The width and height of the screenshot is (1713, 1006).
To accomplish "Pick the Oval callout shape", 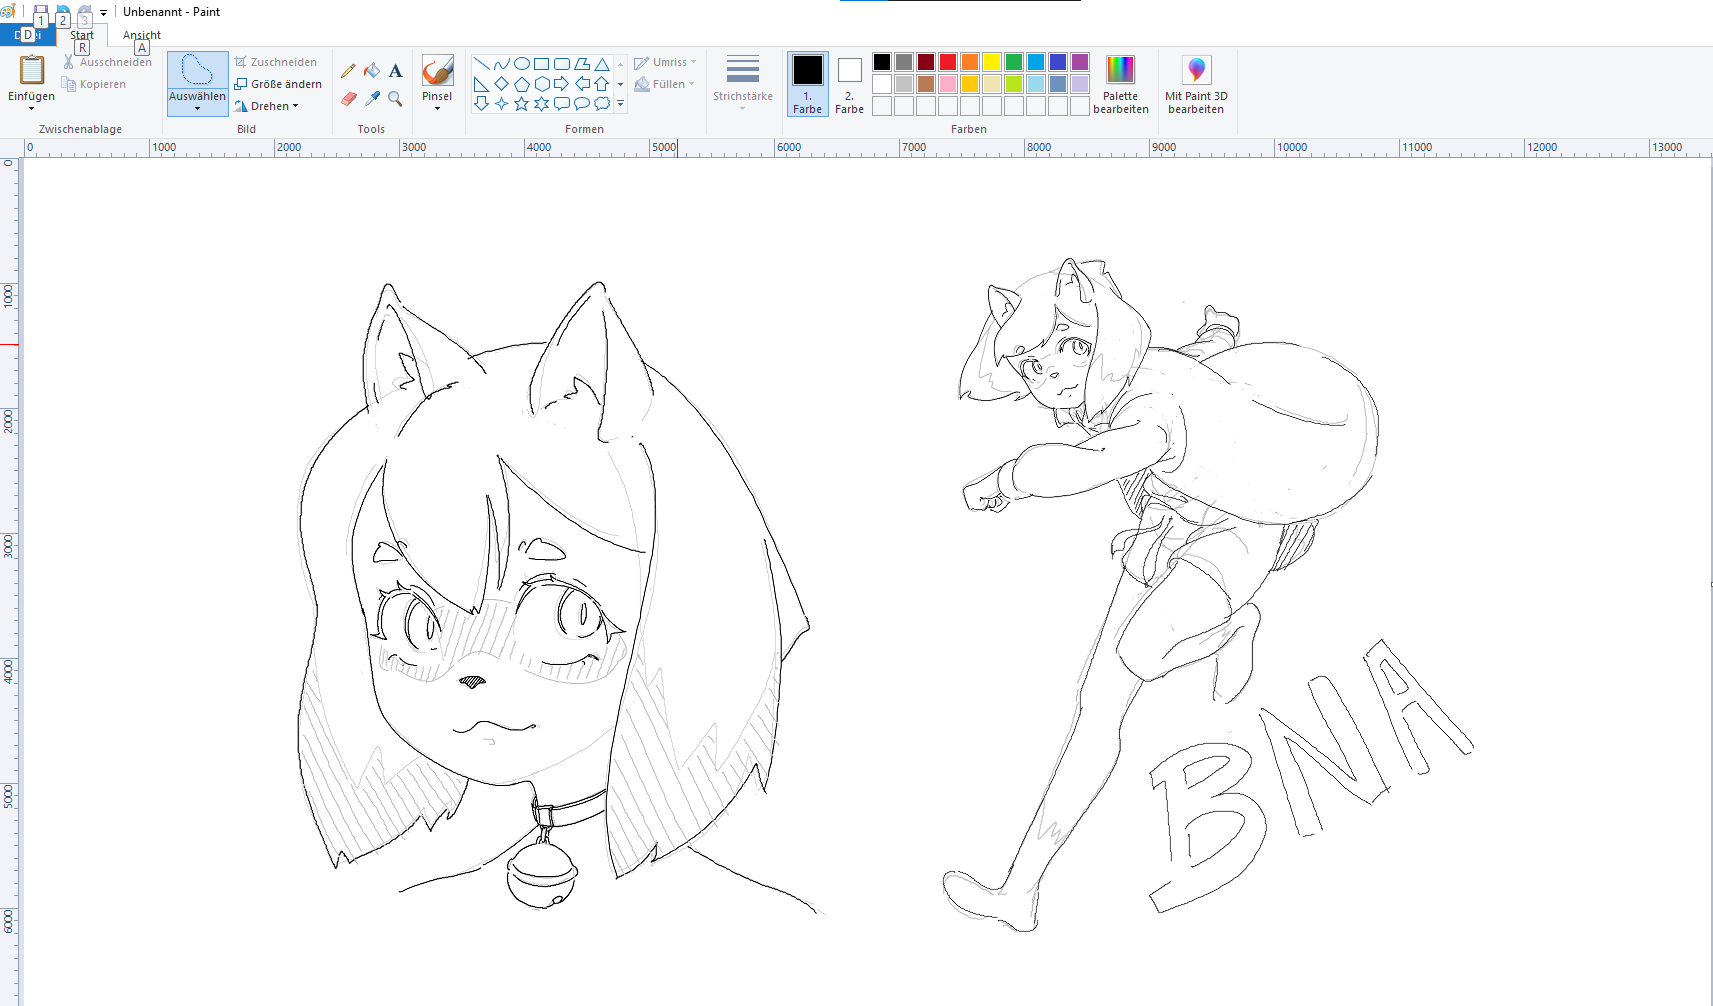I will (581, 103).
